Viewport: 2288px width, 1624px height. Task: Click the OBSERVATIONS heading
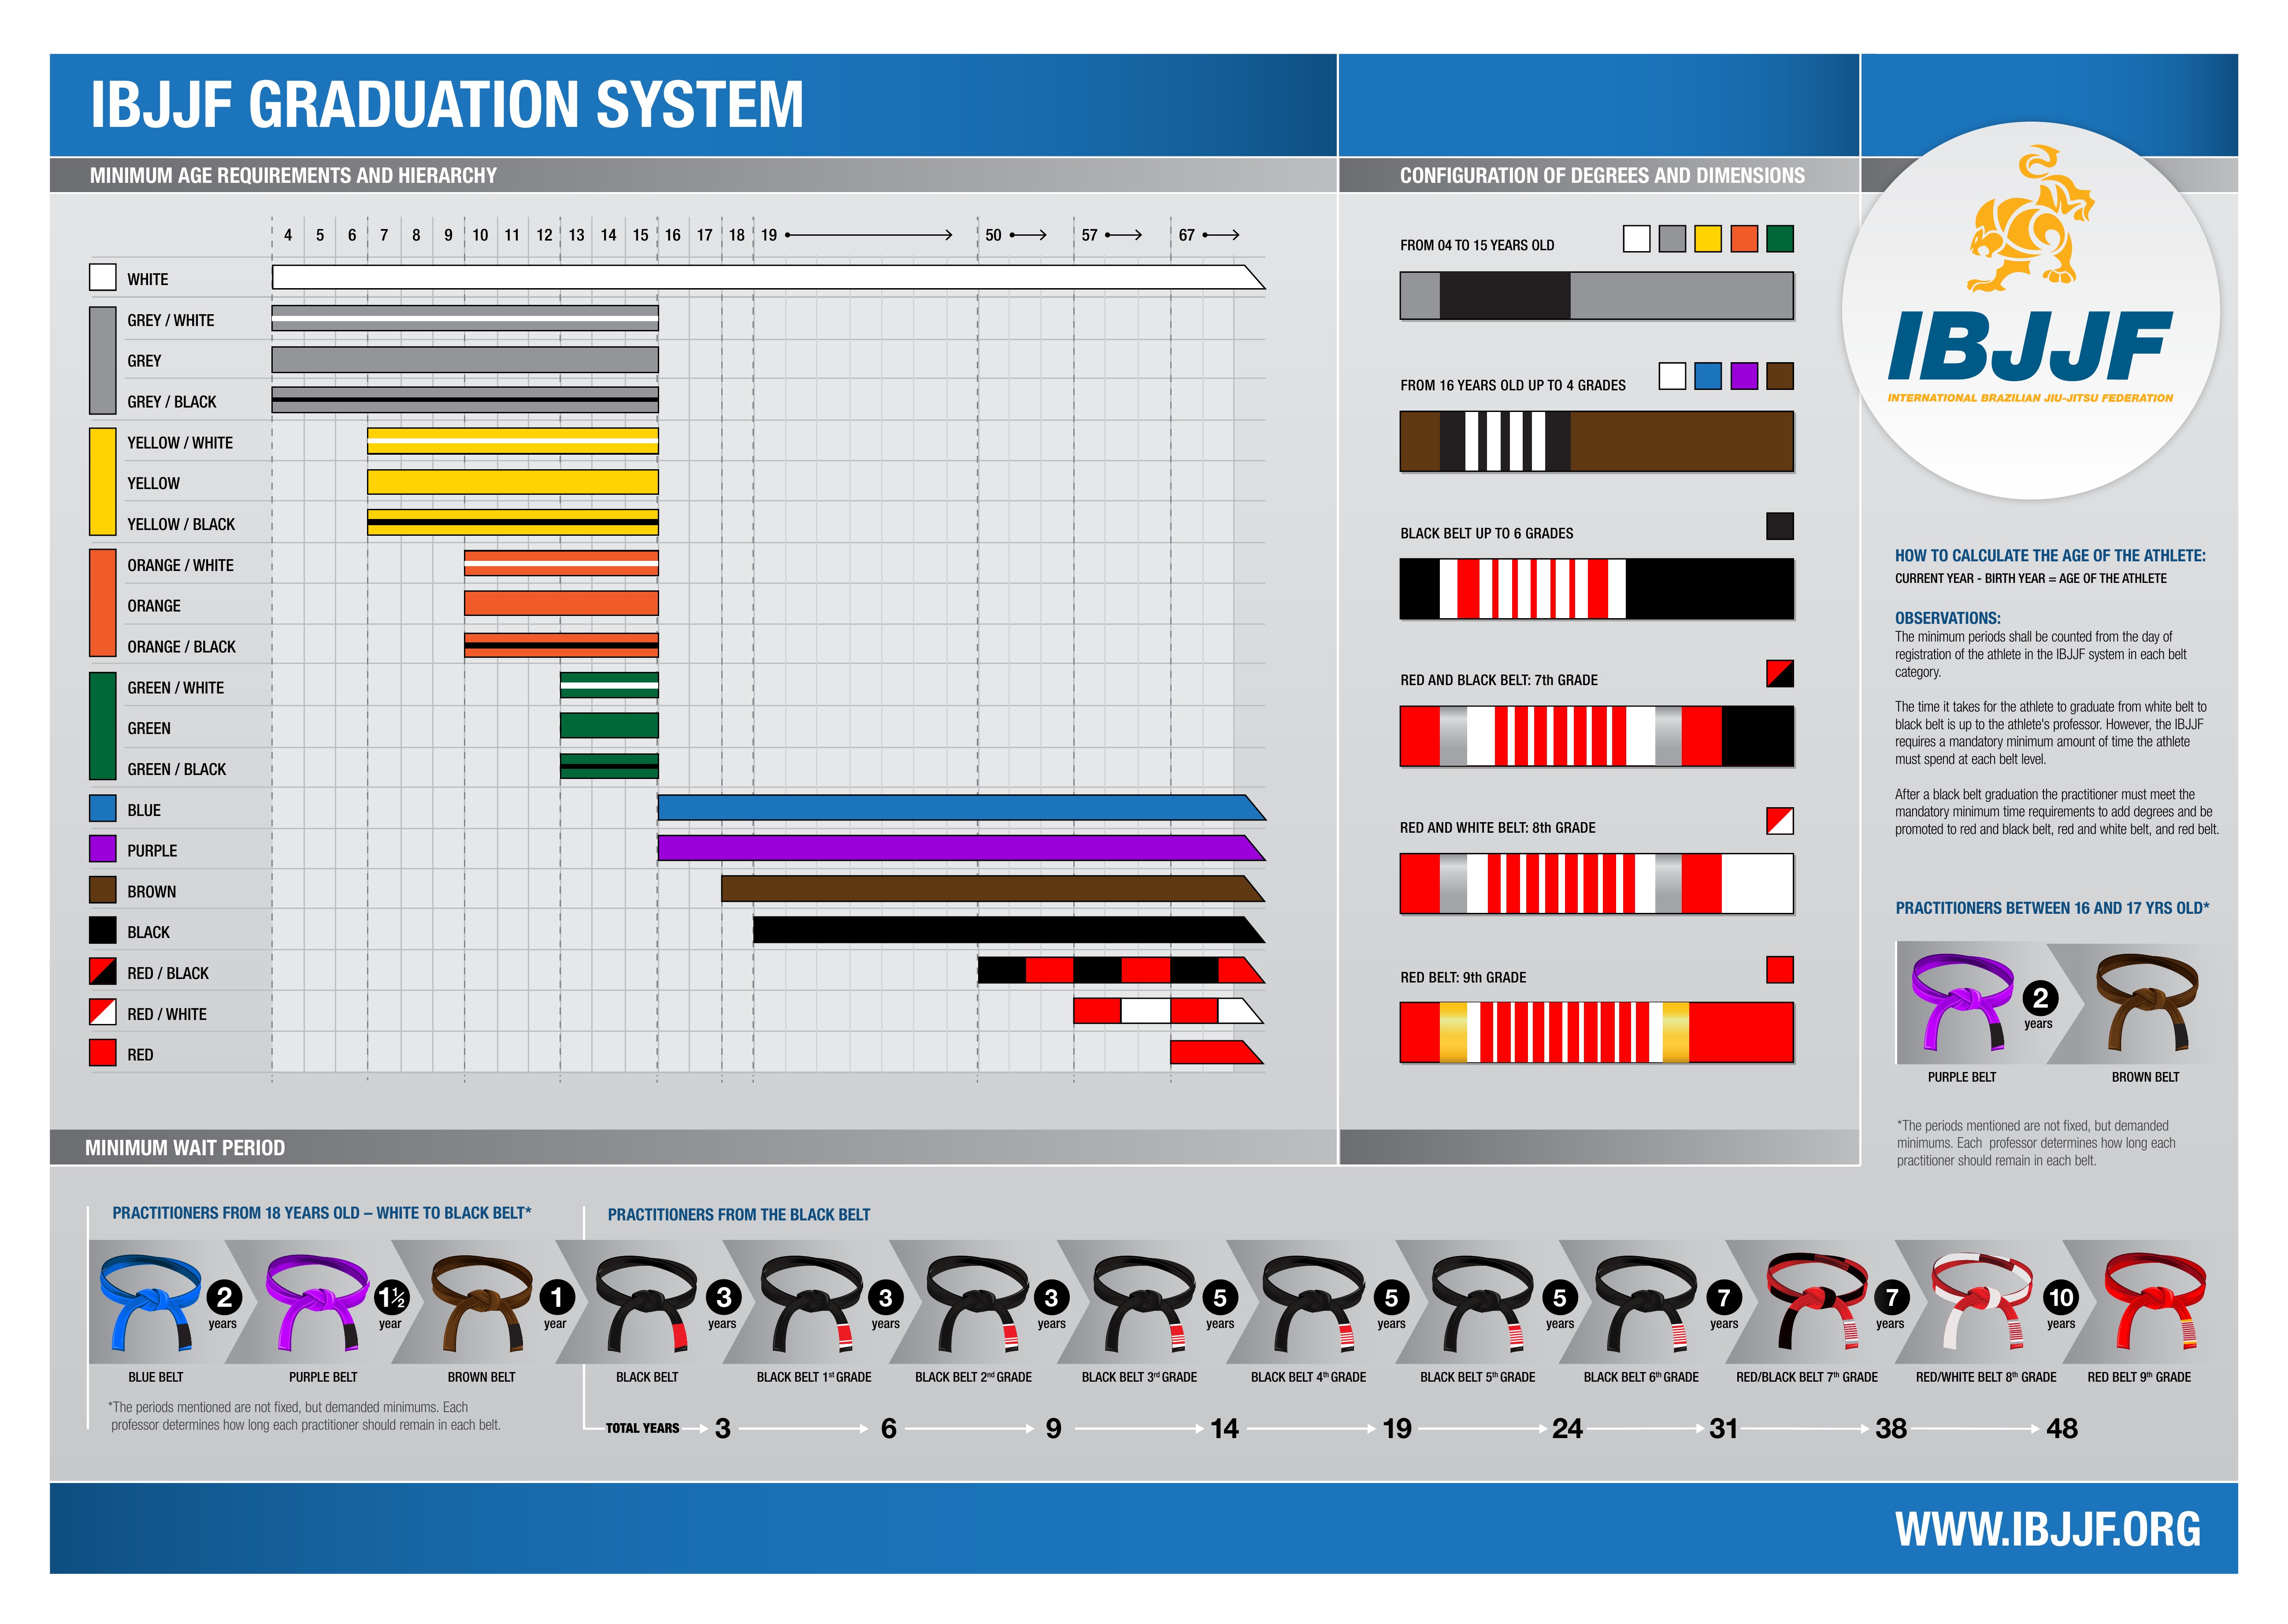pyautogui.click(x=1947, y=619)
